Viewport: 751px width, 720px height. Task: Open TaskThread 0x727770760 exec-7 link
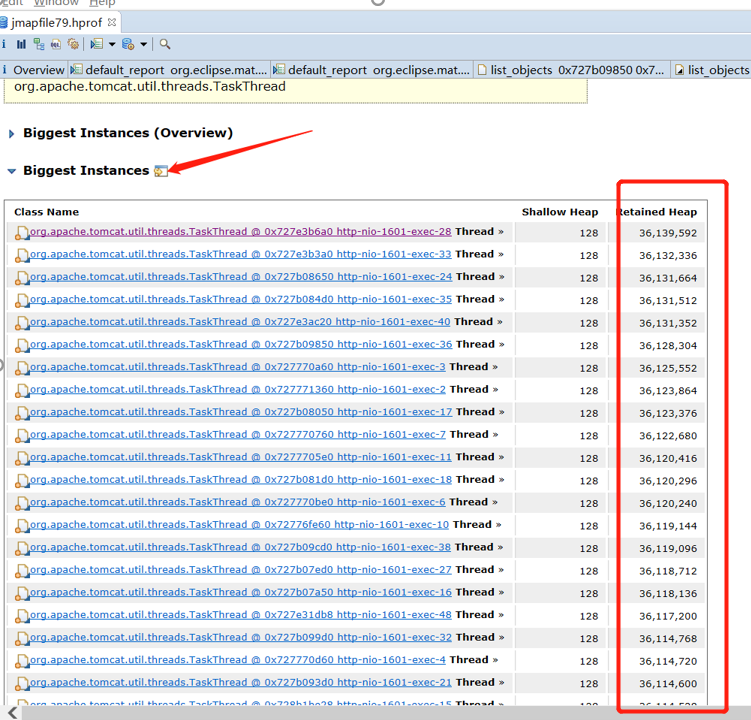click(x=238, y=434)
